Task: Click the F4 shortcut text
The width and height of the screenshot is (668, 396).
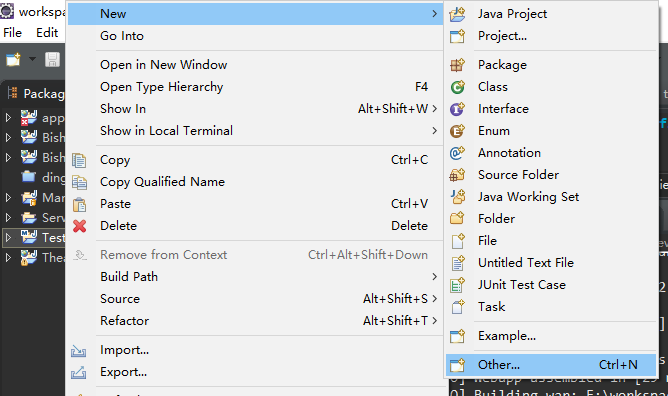Action: (x=421, y=87)
